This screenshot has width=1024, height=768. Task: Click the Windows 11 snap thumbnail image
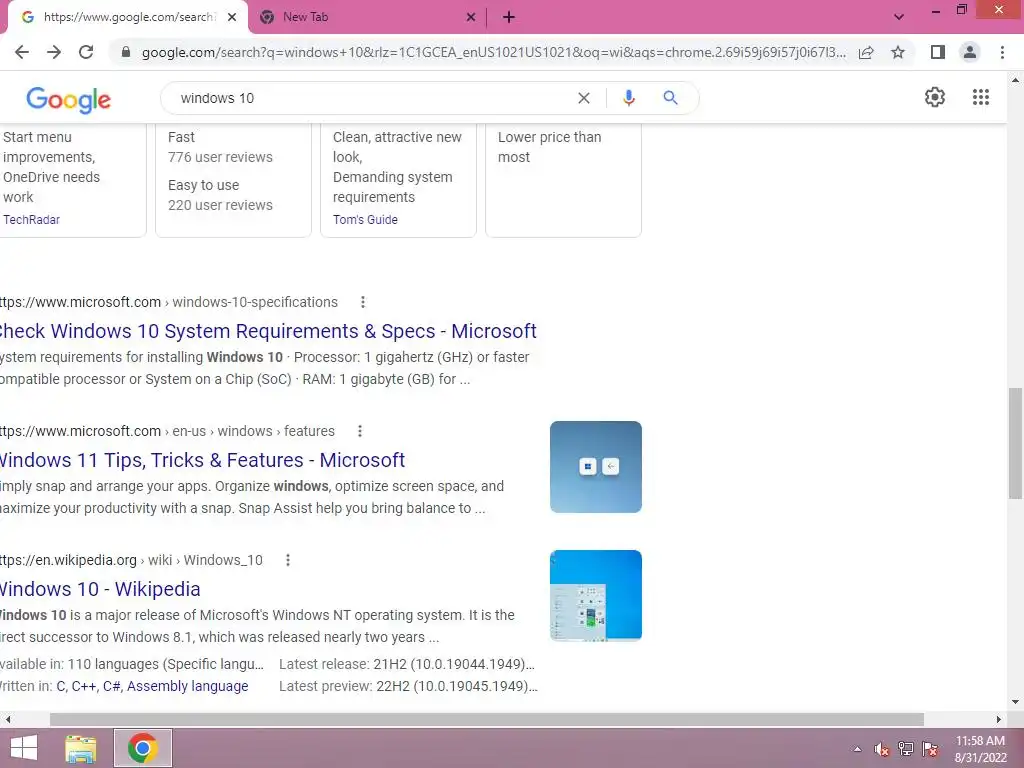pyautogui.click(x=596, y=467)
